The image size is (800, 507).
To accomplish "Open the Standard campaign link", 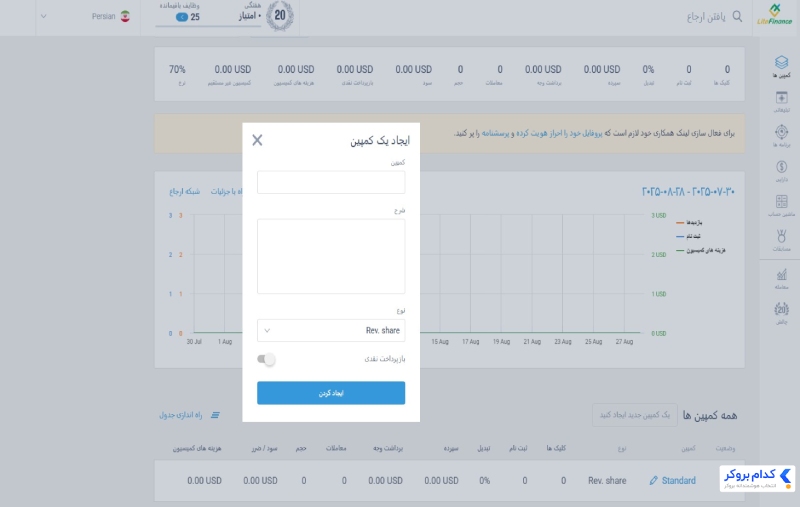I will [x=679, y=480].
